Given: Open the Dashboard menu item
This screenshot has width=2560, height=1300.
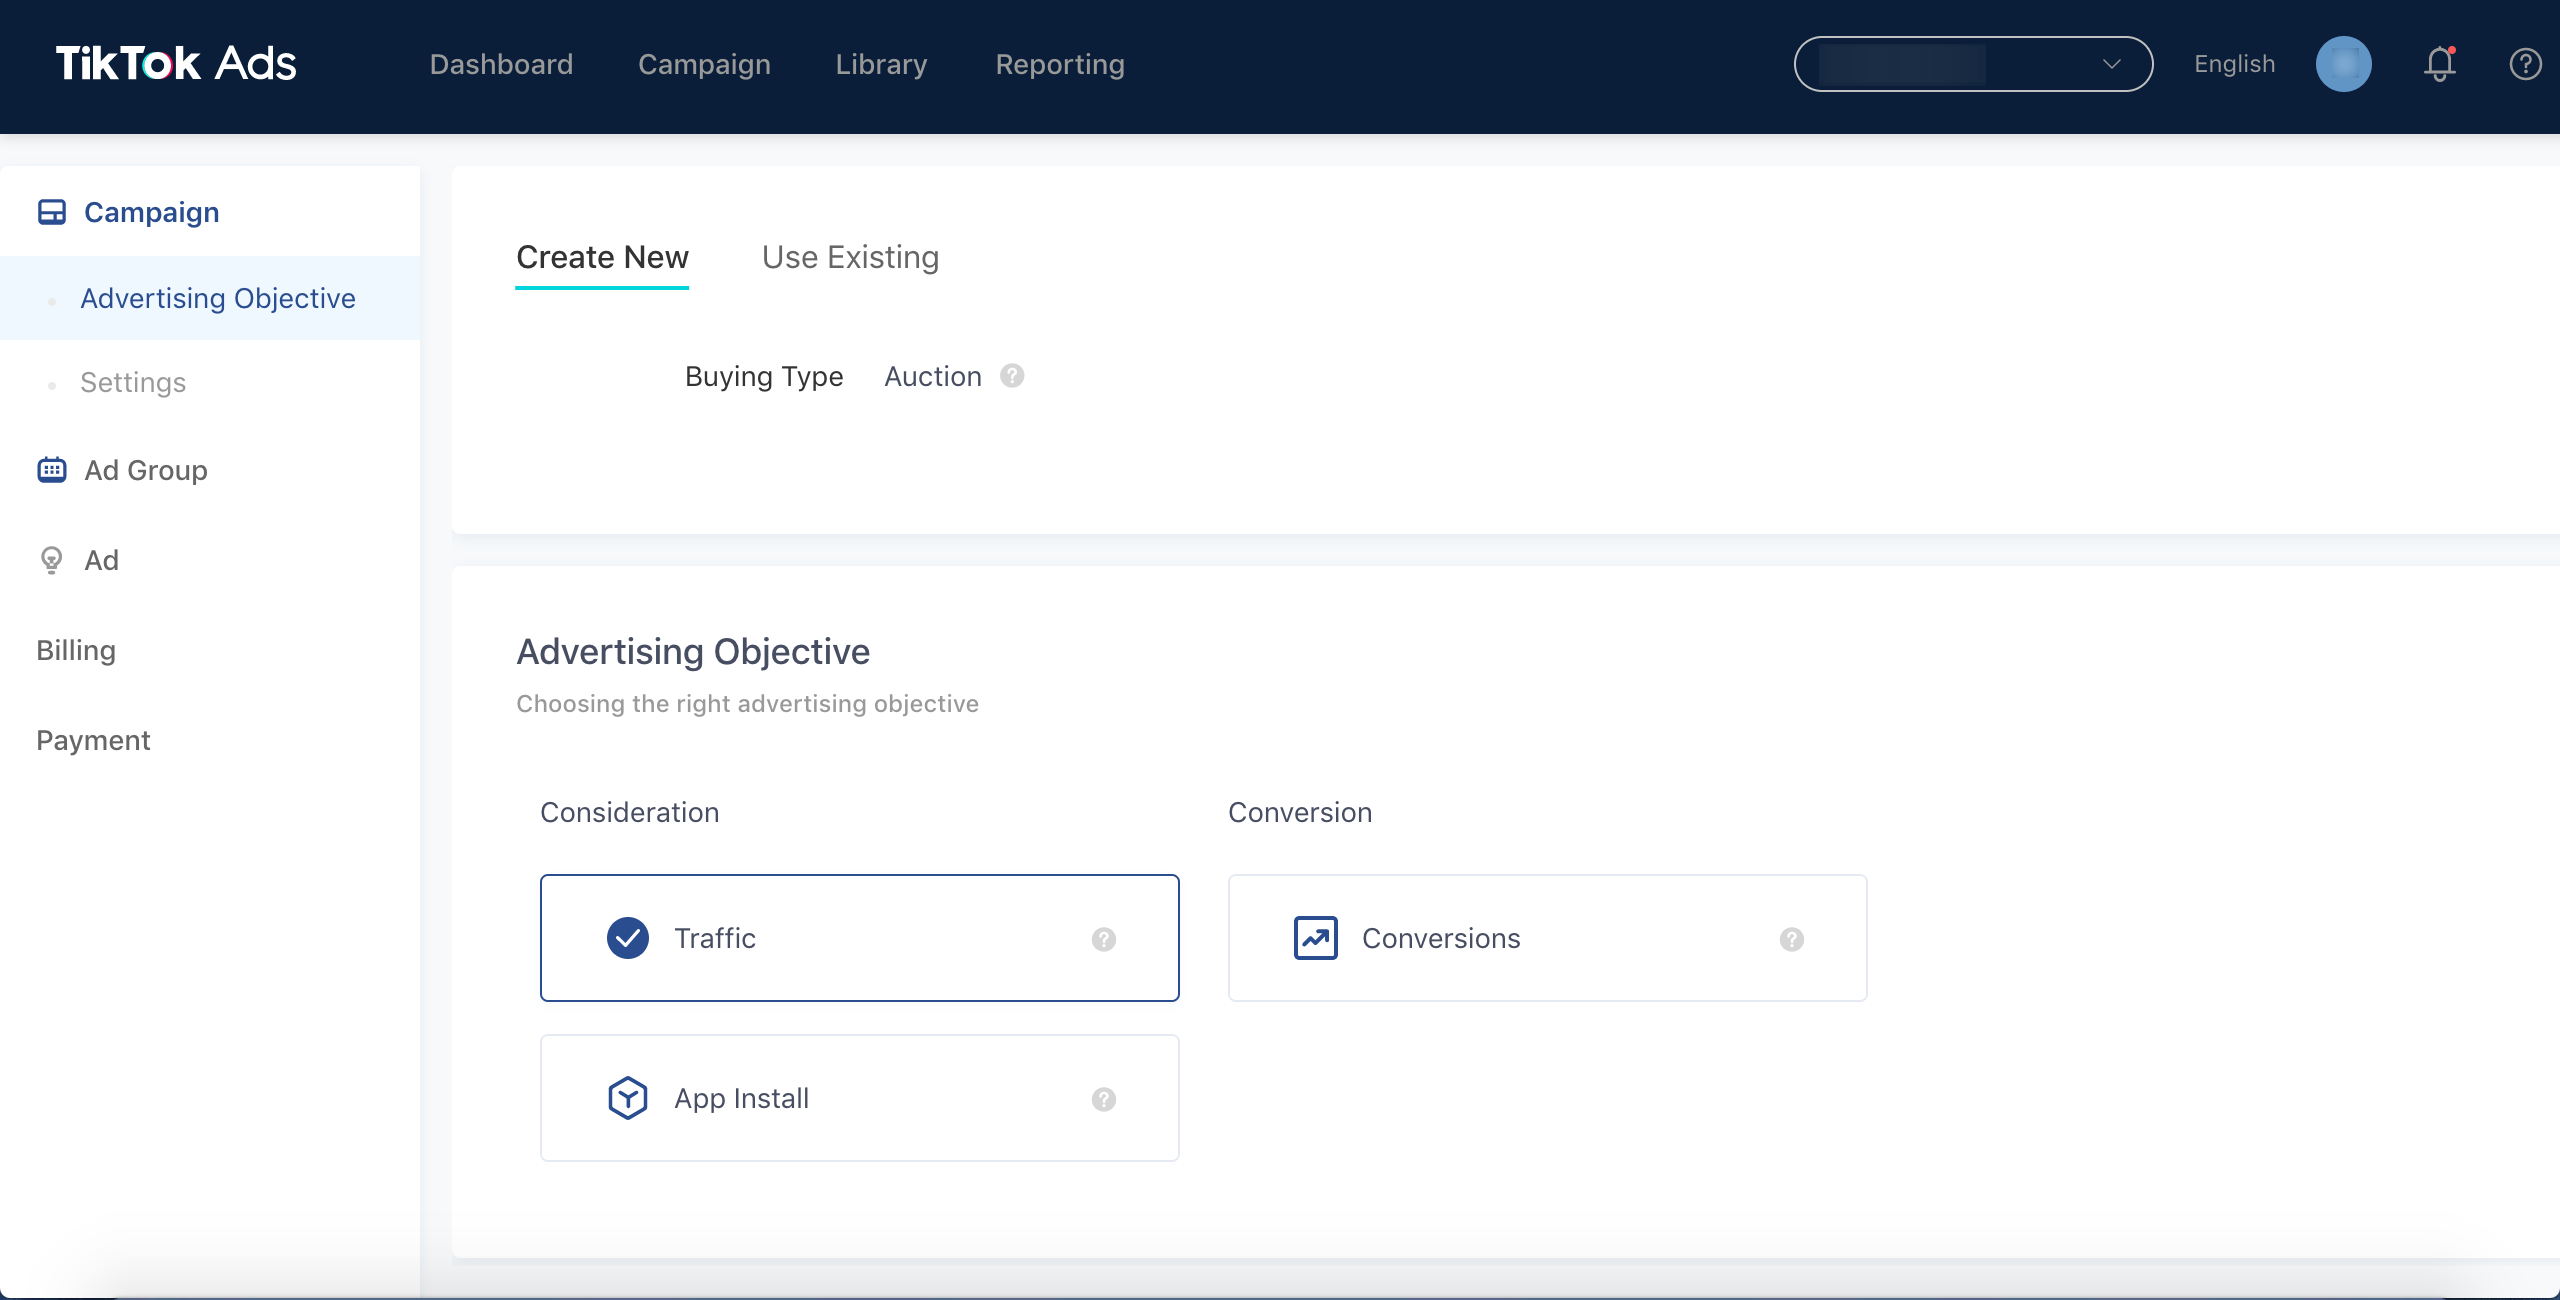Looking at the screenshot, I should 501,61.
